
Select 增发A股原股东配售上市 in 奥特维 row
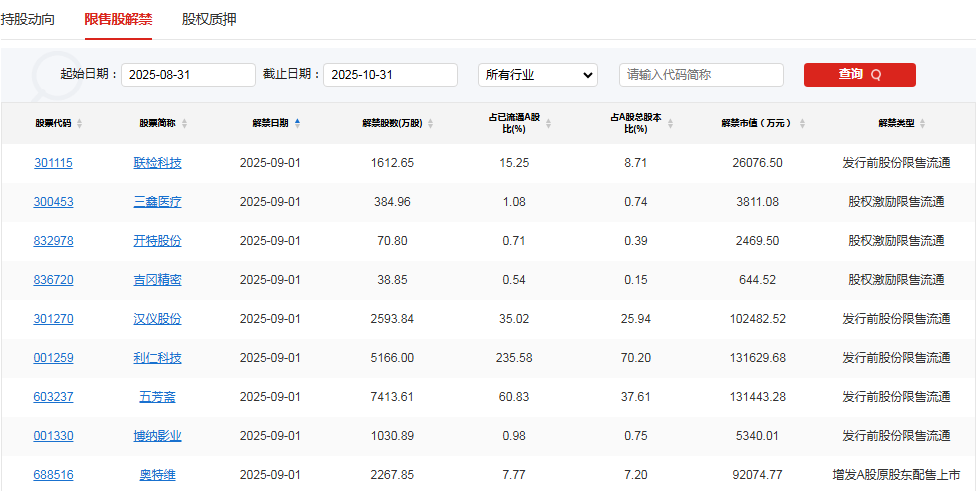click(x=896, y=475)
